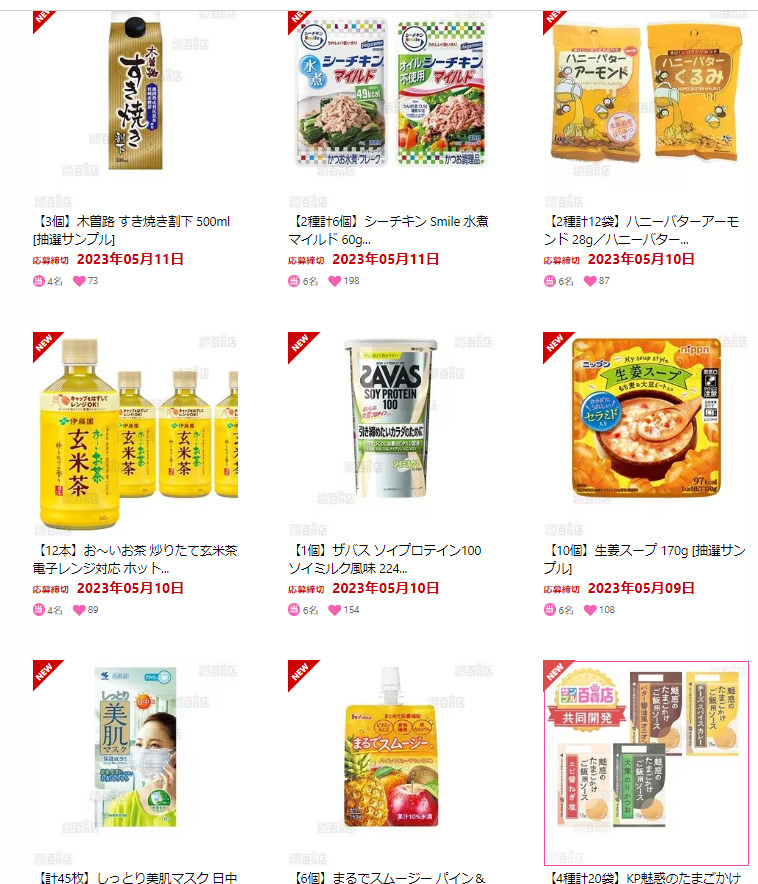Like the Sea Chicken Smile product

335,281
